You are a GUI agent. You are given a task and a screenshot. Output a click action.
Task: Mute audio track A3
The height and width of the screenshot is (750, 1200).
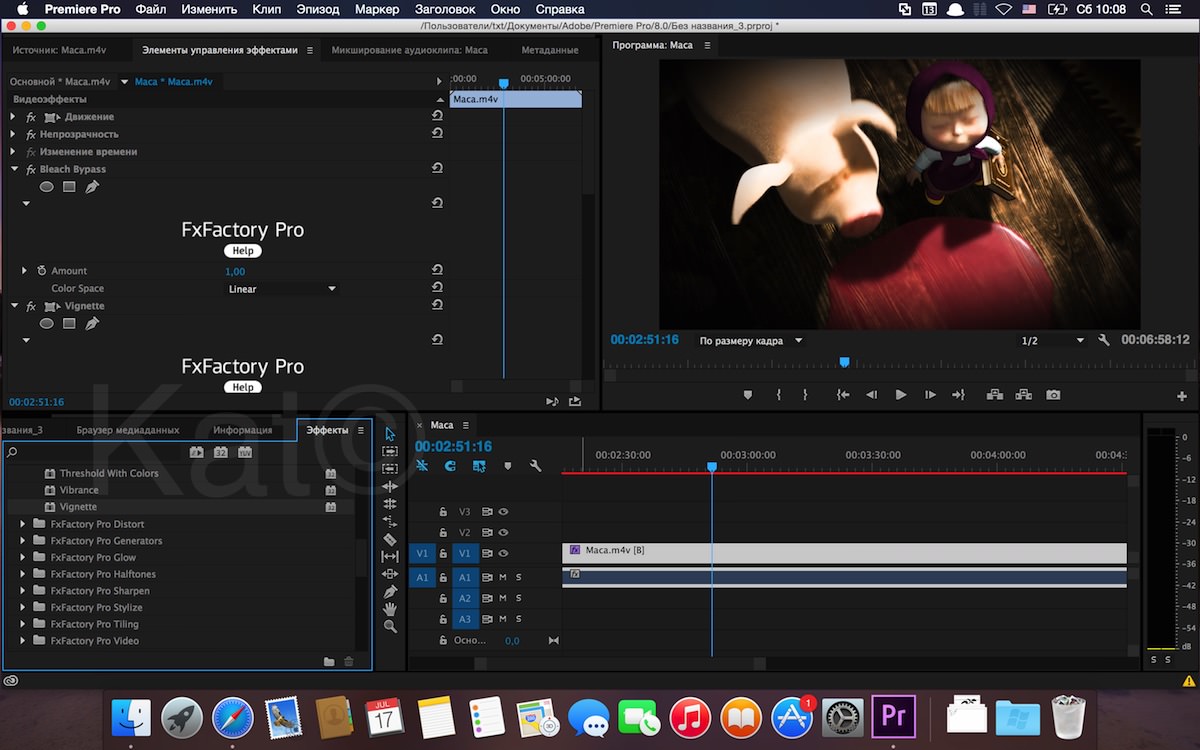503,619
